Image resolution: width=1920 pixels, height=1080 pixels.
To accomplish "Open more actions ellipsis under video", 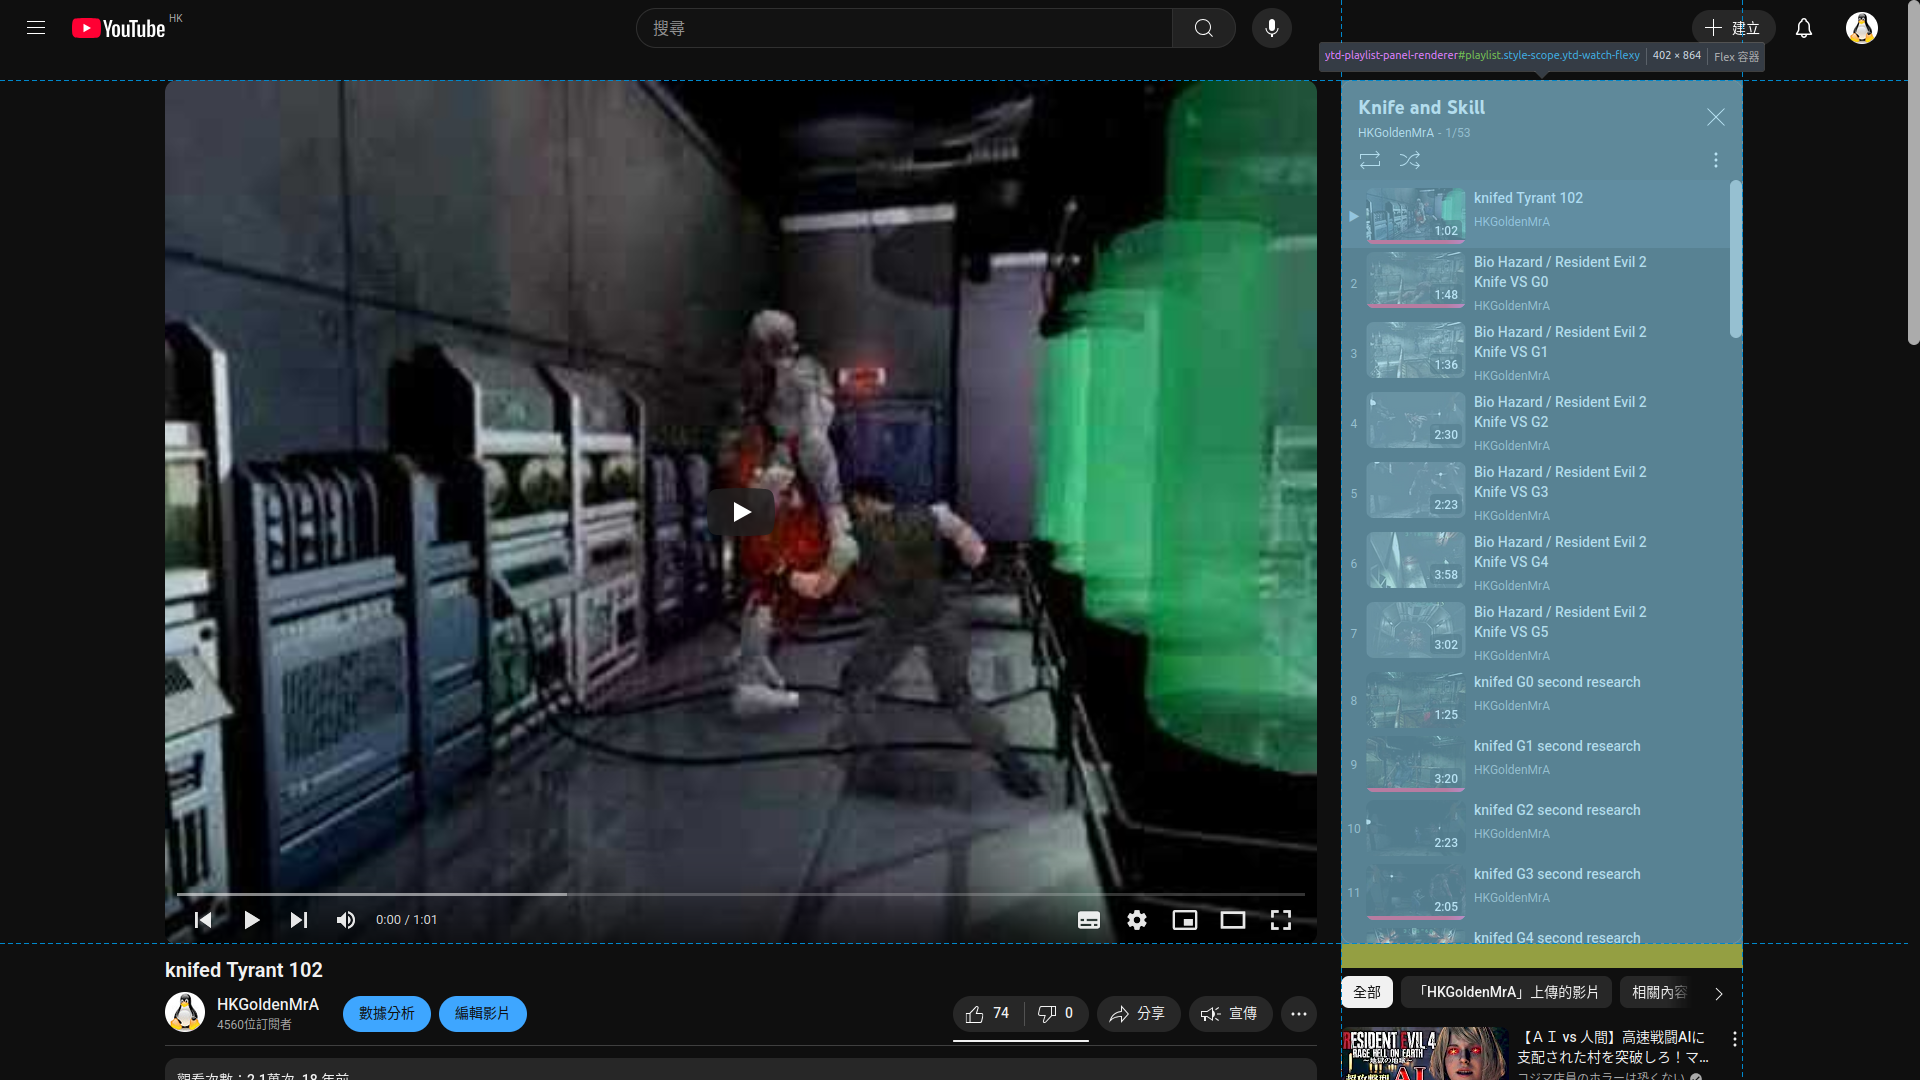I will point(1299,1014).
